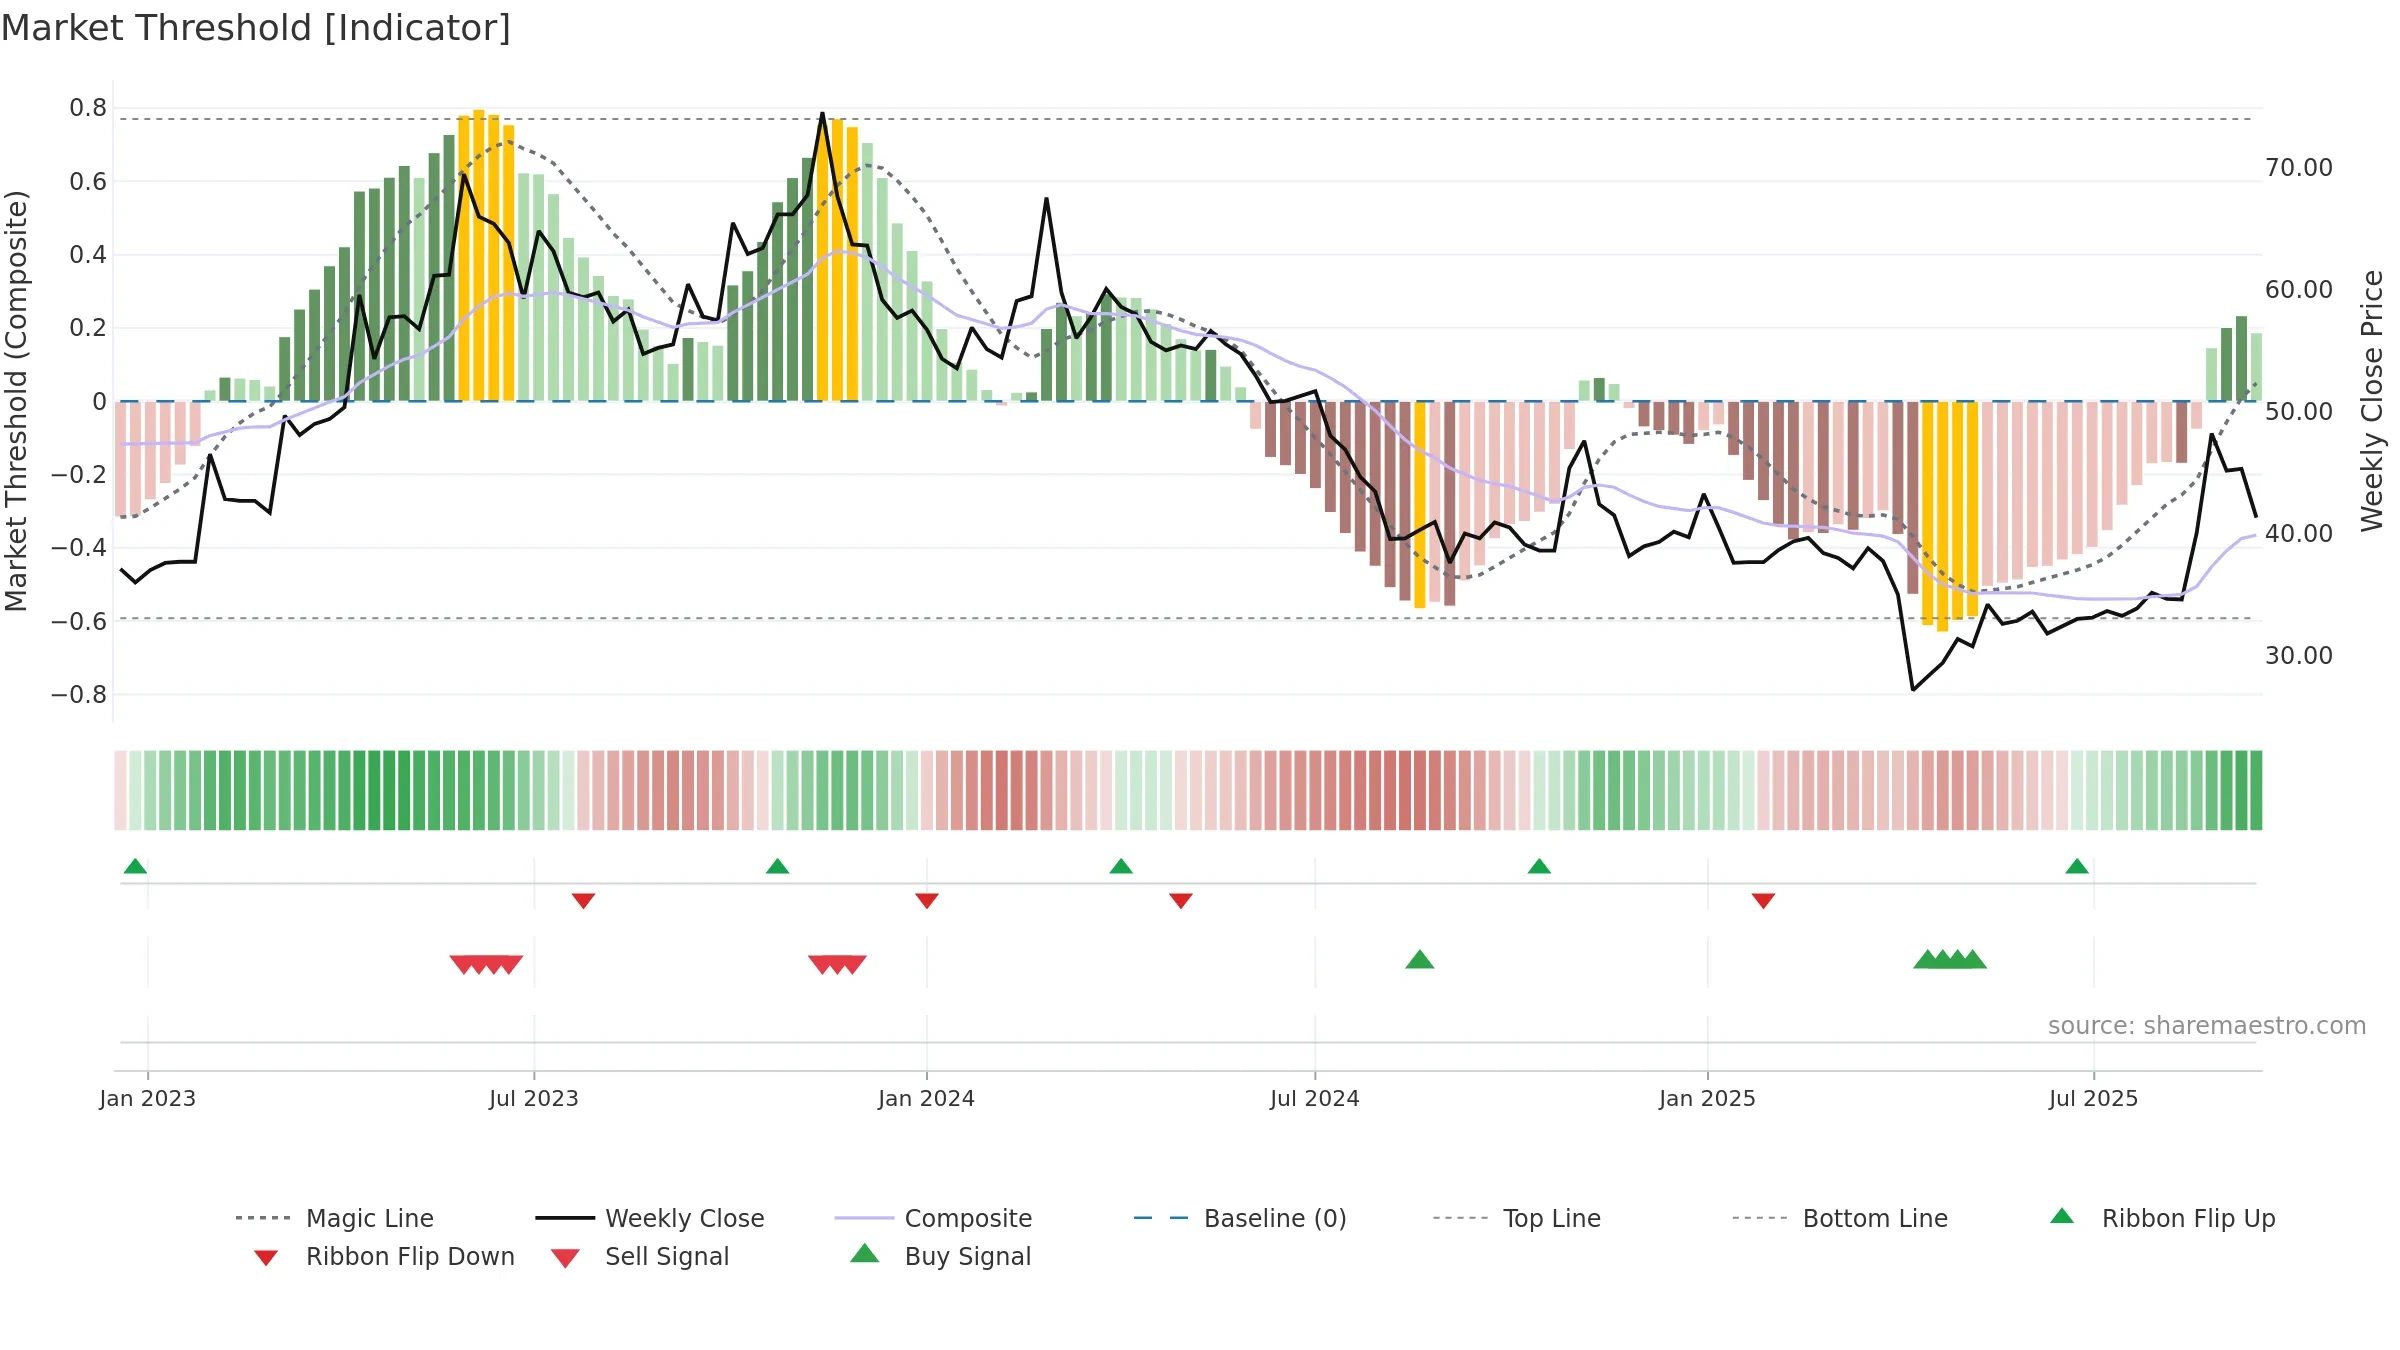Toggle the Baseline (0) legend entry
This screenshot has width=2400, height=1350.
coord(1240,1218)
